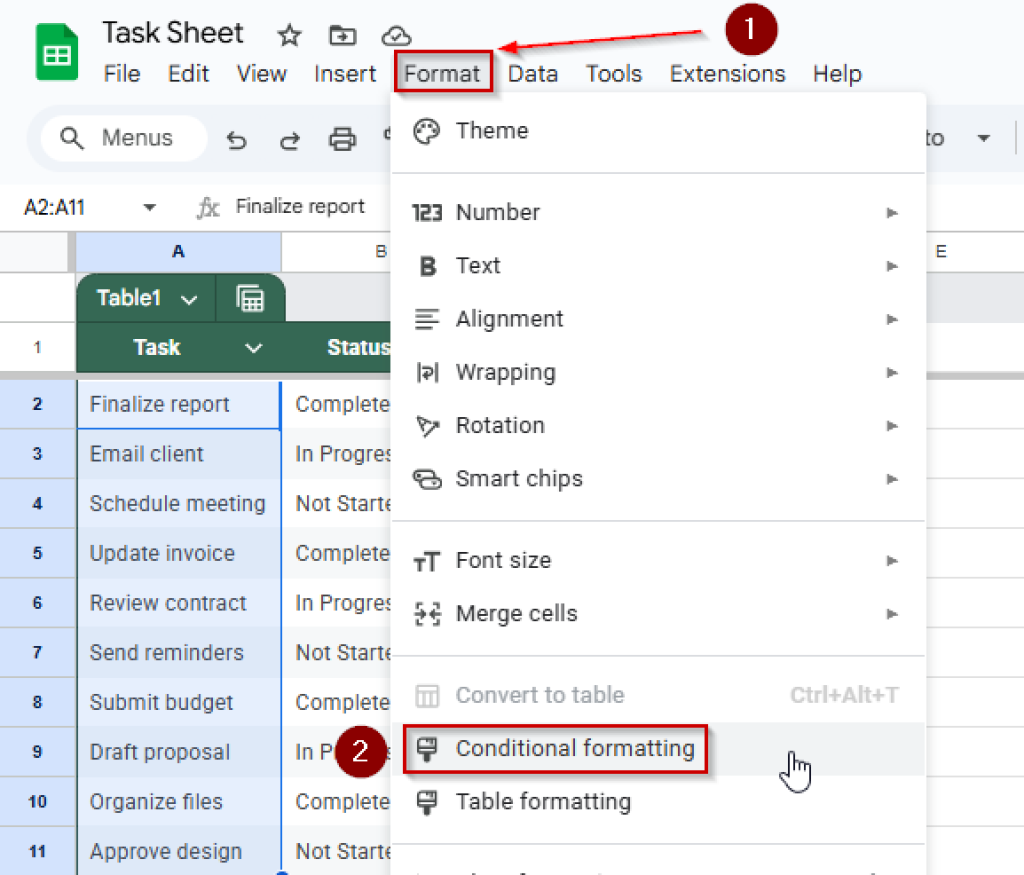Click the Smart chips icon
This screenshot has height=875, width=1024.
tap(427, 479)
